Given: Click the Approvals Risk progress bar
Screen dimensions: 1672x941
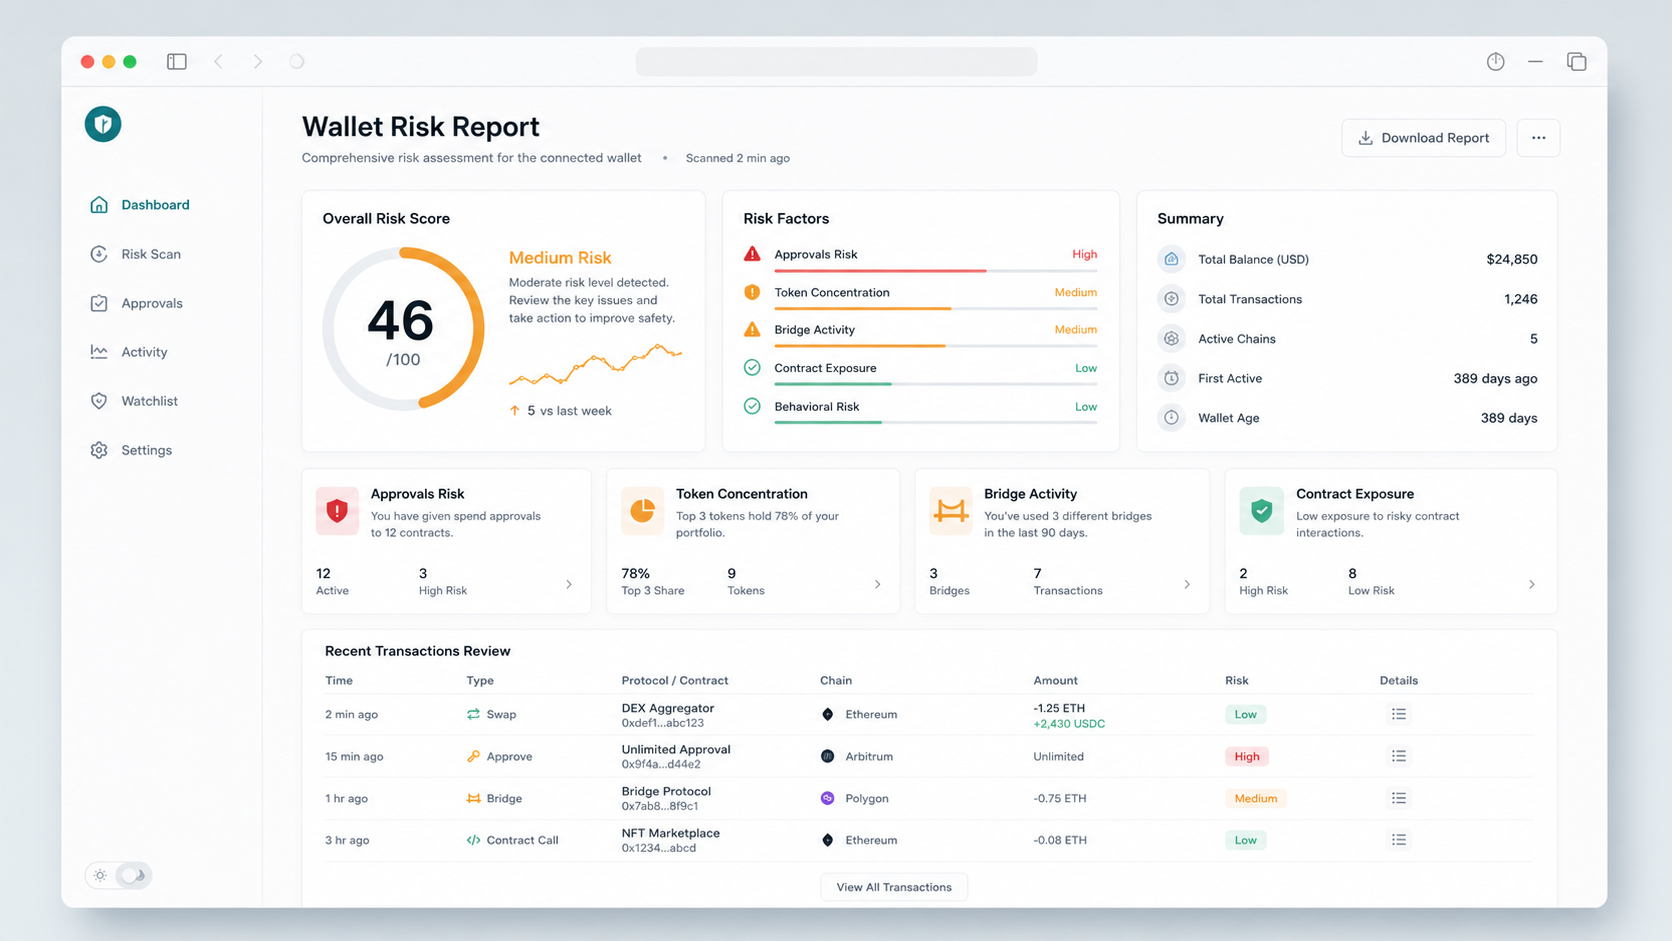Looking at the screenshot, I should pos(935,271).
